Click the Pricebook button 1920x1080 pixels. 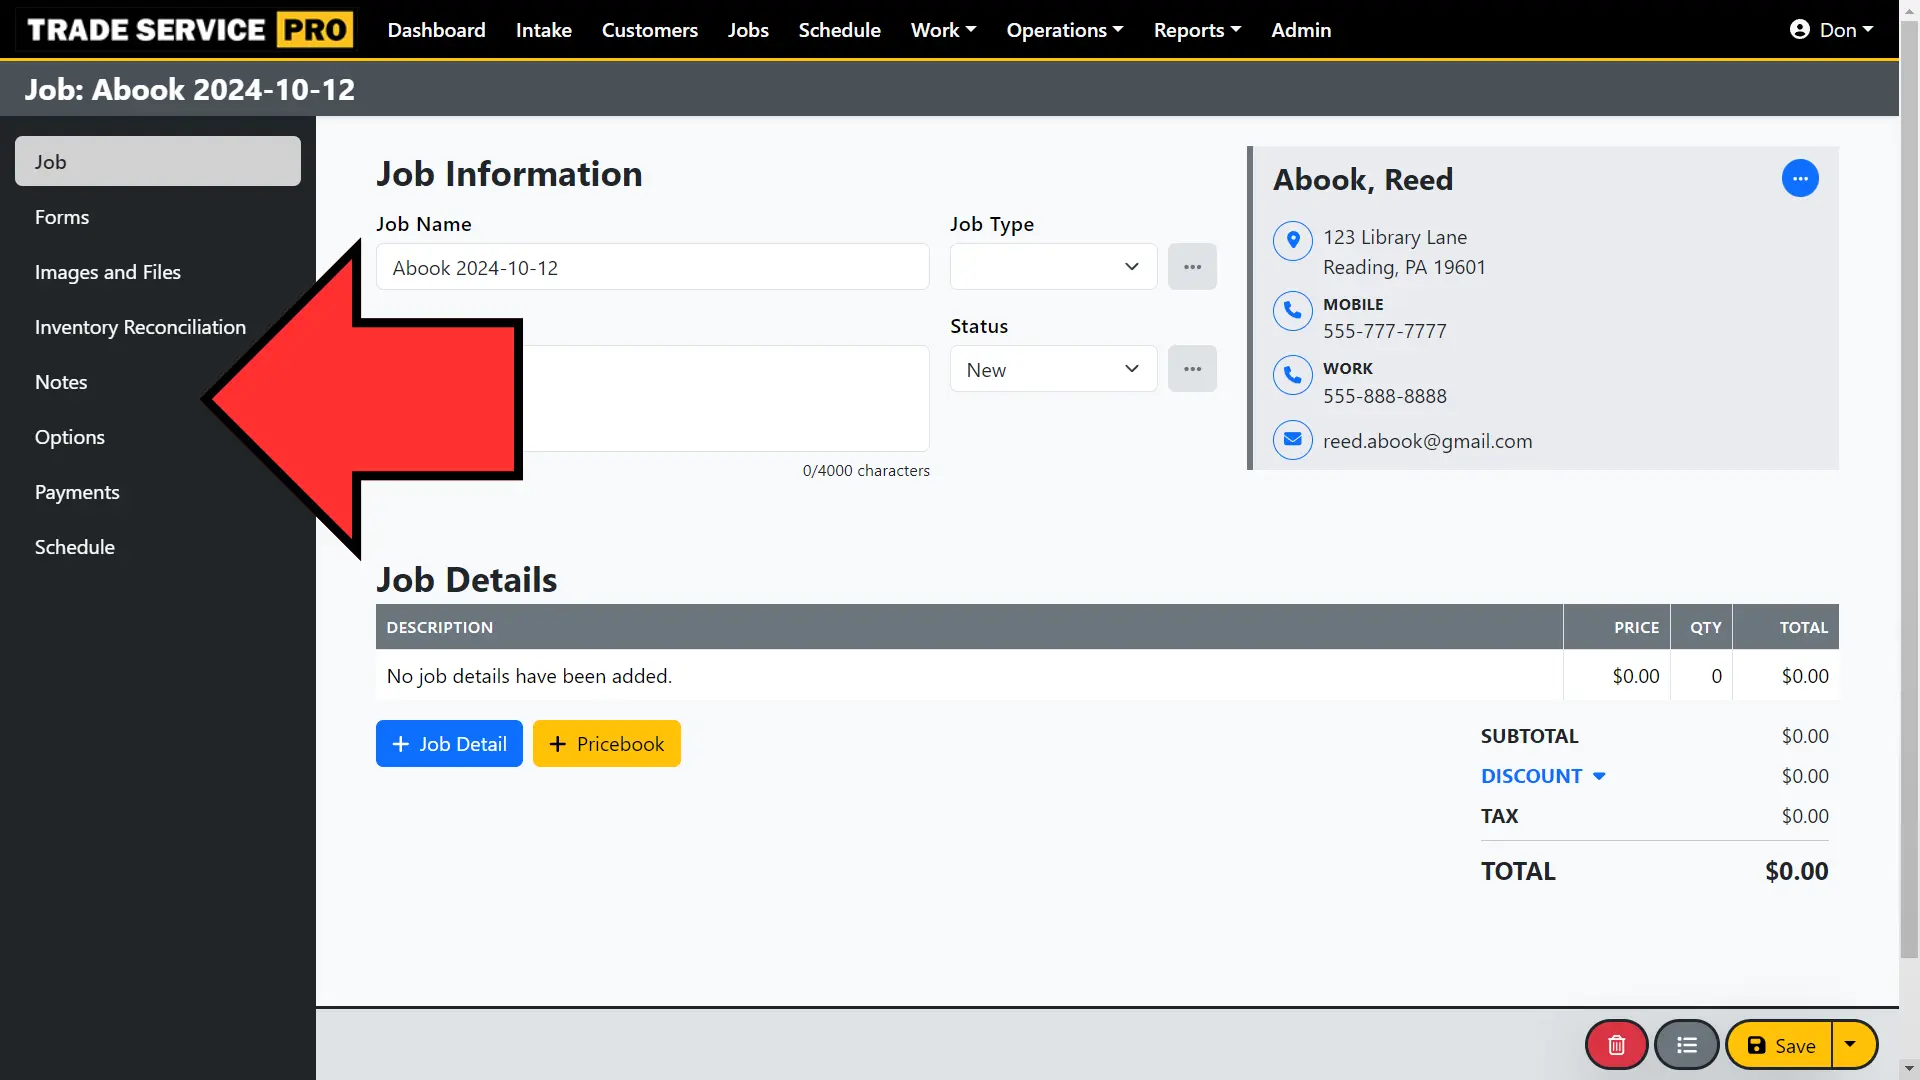(x=606, y=743)
